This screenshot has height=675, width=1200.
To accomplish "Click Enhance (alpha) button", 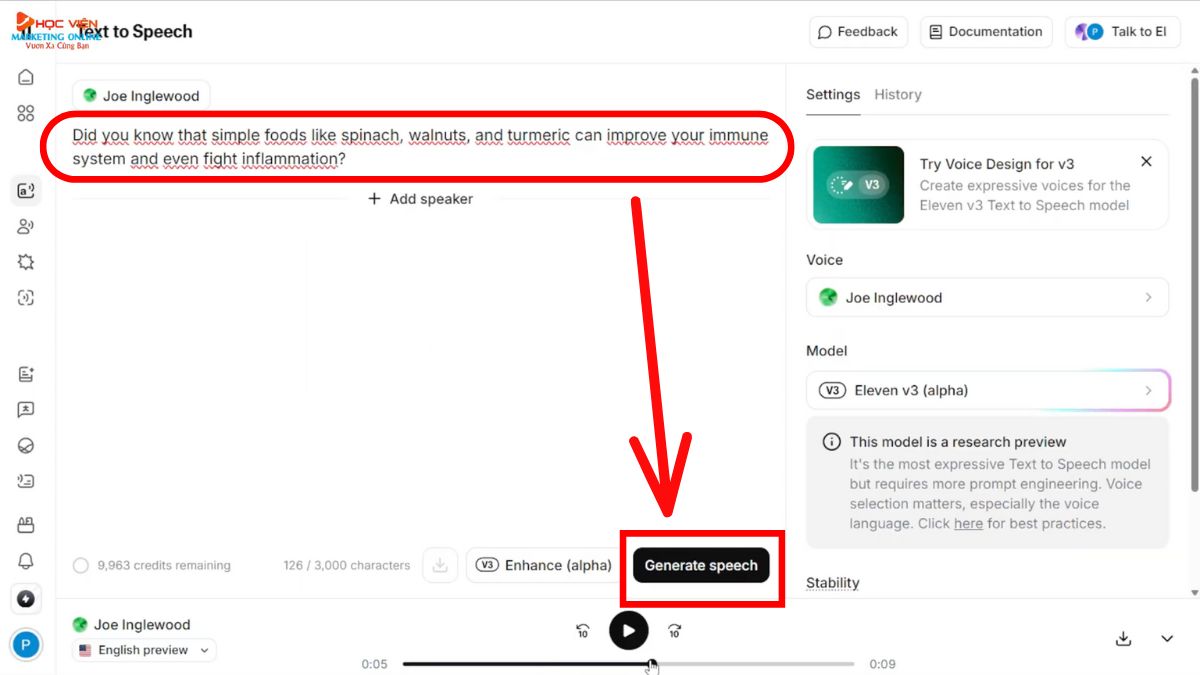I will pos(544,565).
